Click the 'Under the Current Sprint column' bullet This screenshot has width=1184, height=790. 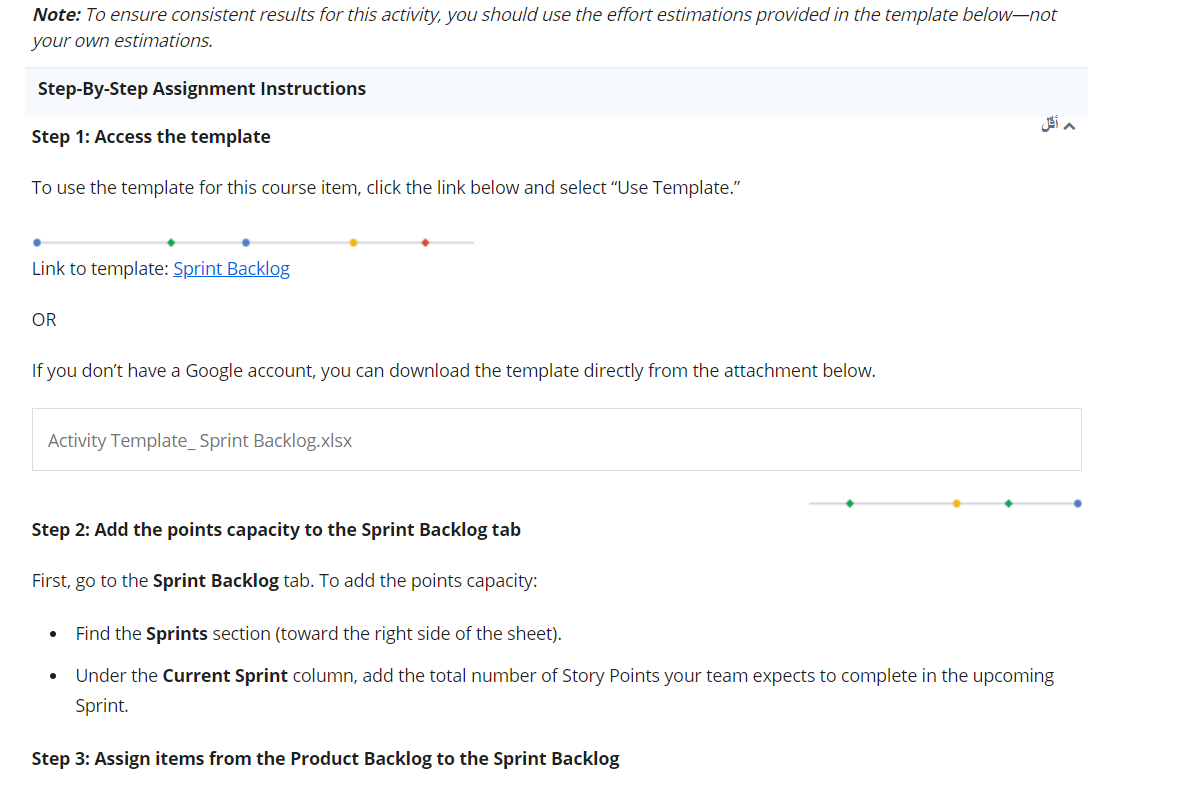pos(565,690)
